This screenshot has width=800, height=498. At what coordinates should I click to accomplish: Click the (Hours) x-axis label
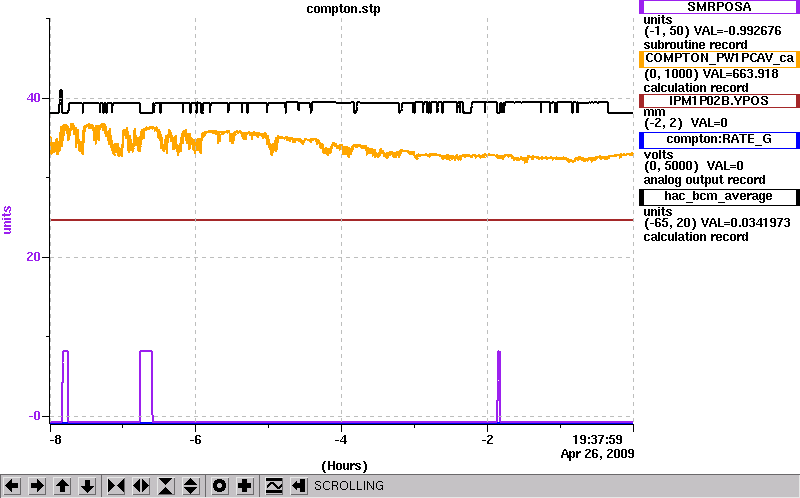pyautogui.click(x=344, y=465)
